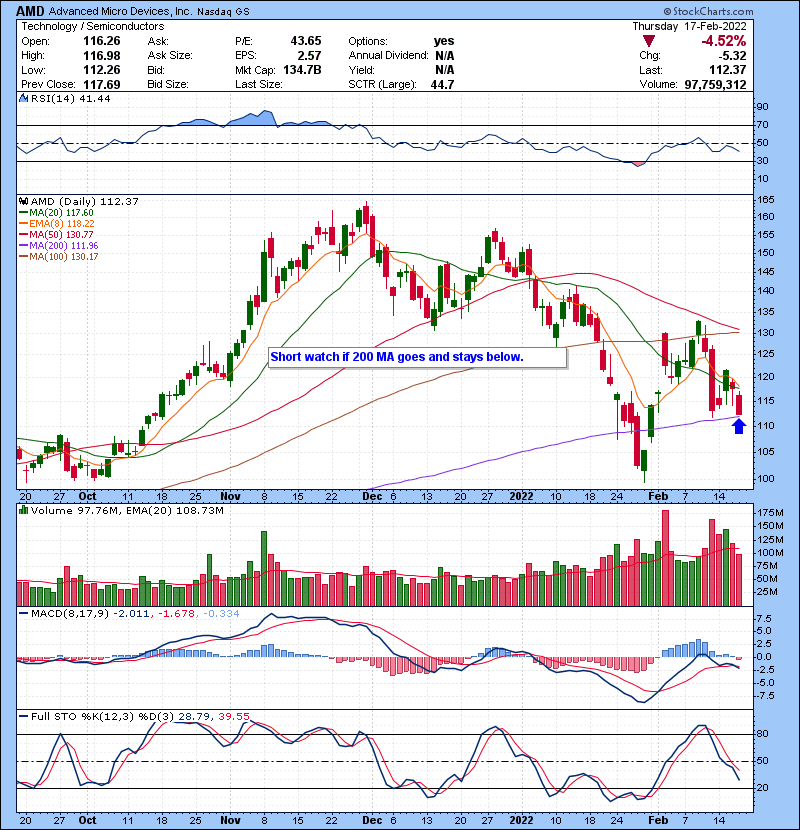This screenshot has height=830, width=800.
Task: Click the Annual Dividend label
Action: [388, 56]
